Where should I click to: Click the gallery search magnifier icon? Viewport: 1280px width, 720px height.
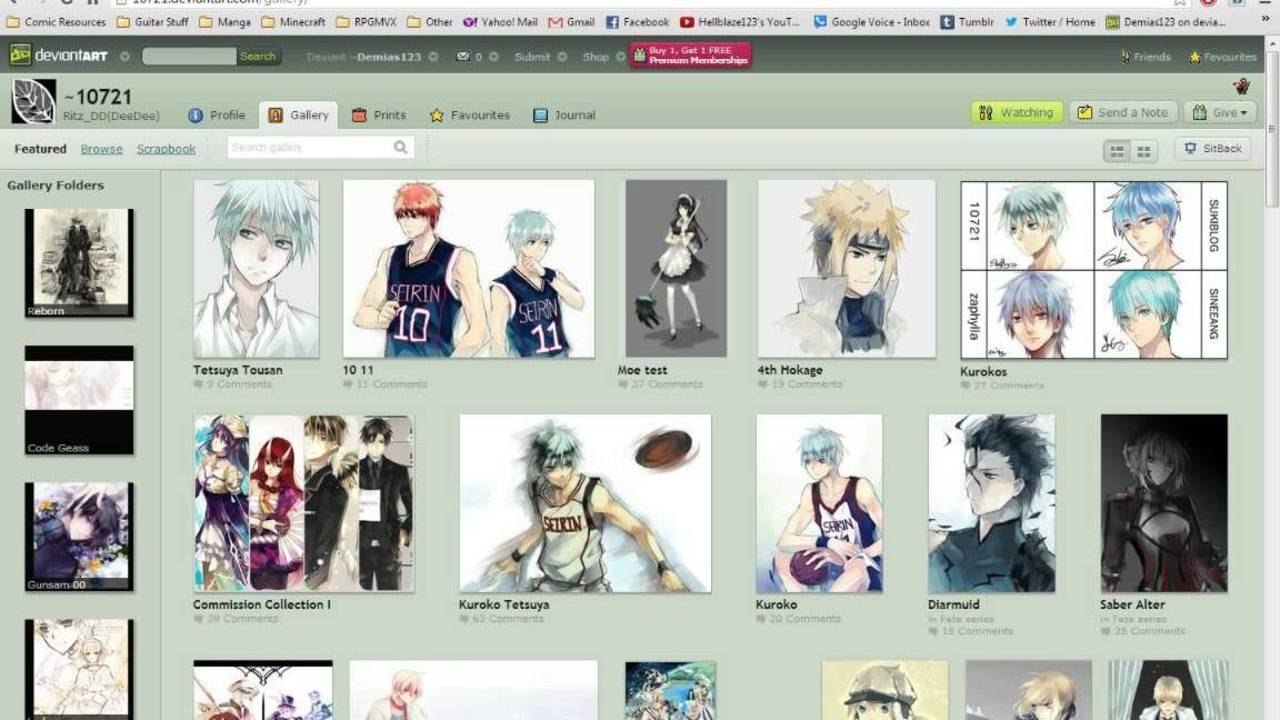401,148
